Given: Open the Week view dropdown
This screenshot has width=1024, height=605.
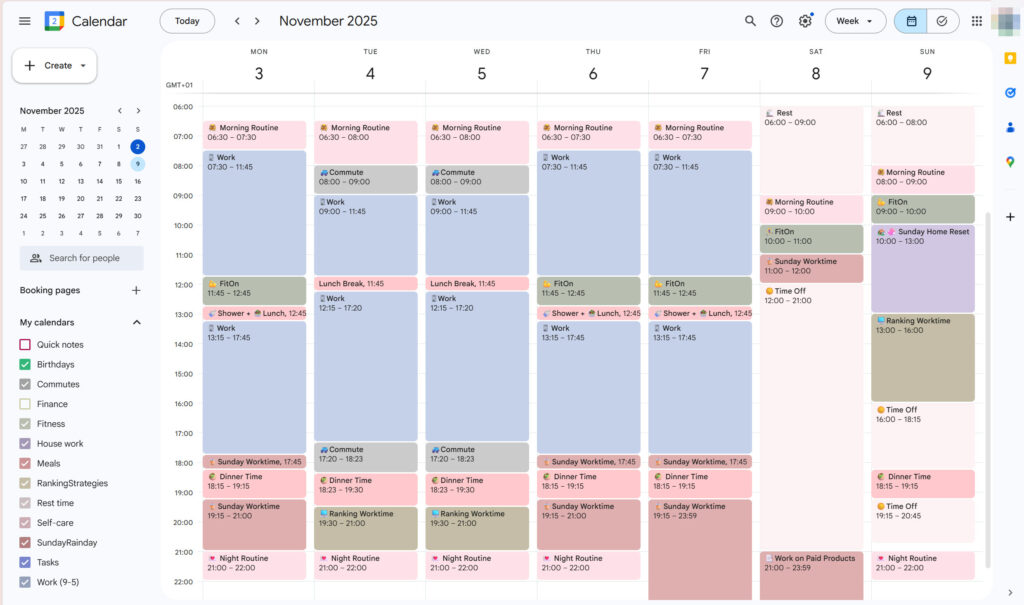Looking at the screenshot, I should coord(855,21).
